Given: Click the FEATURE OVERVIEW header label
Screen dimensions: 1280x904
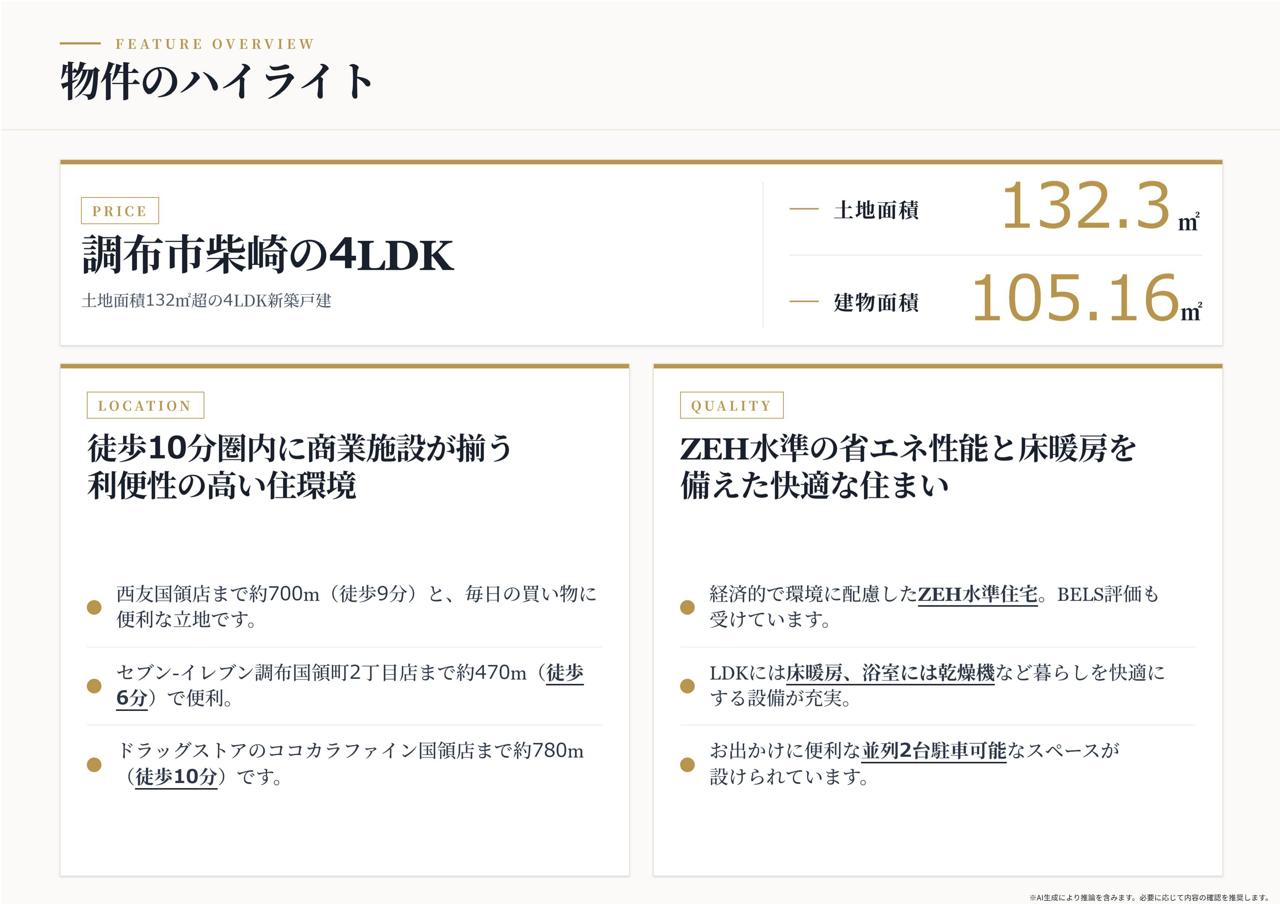Looking at the screenshot, I should tap(215, 44).
